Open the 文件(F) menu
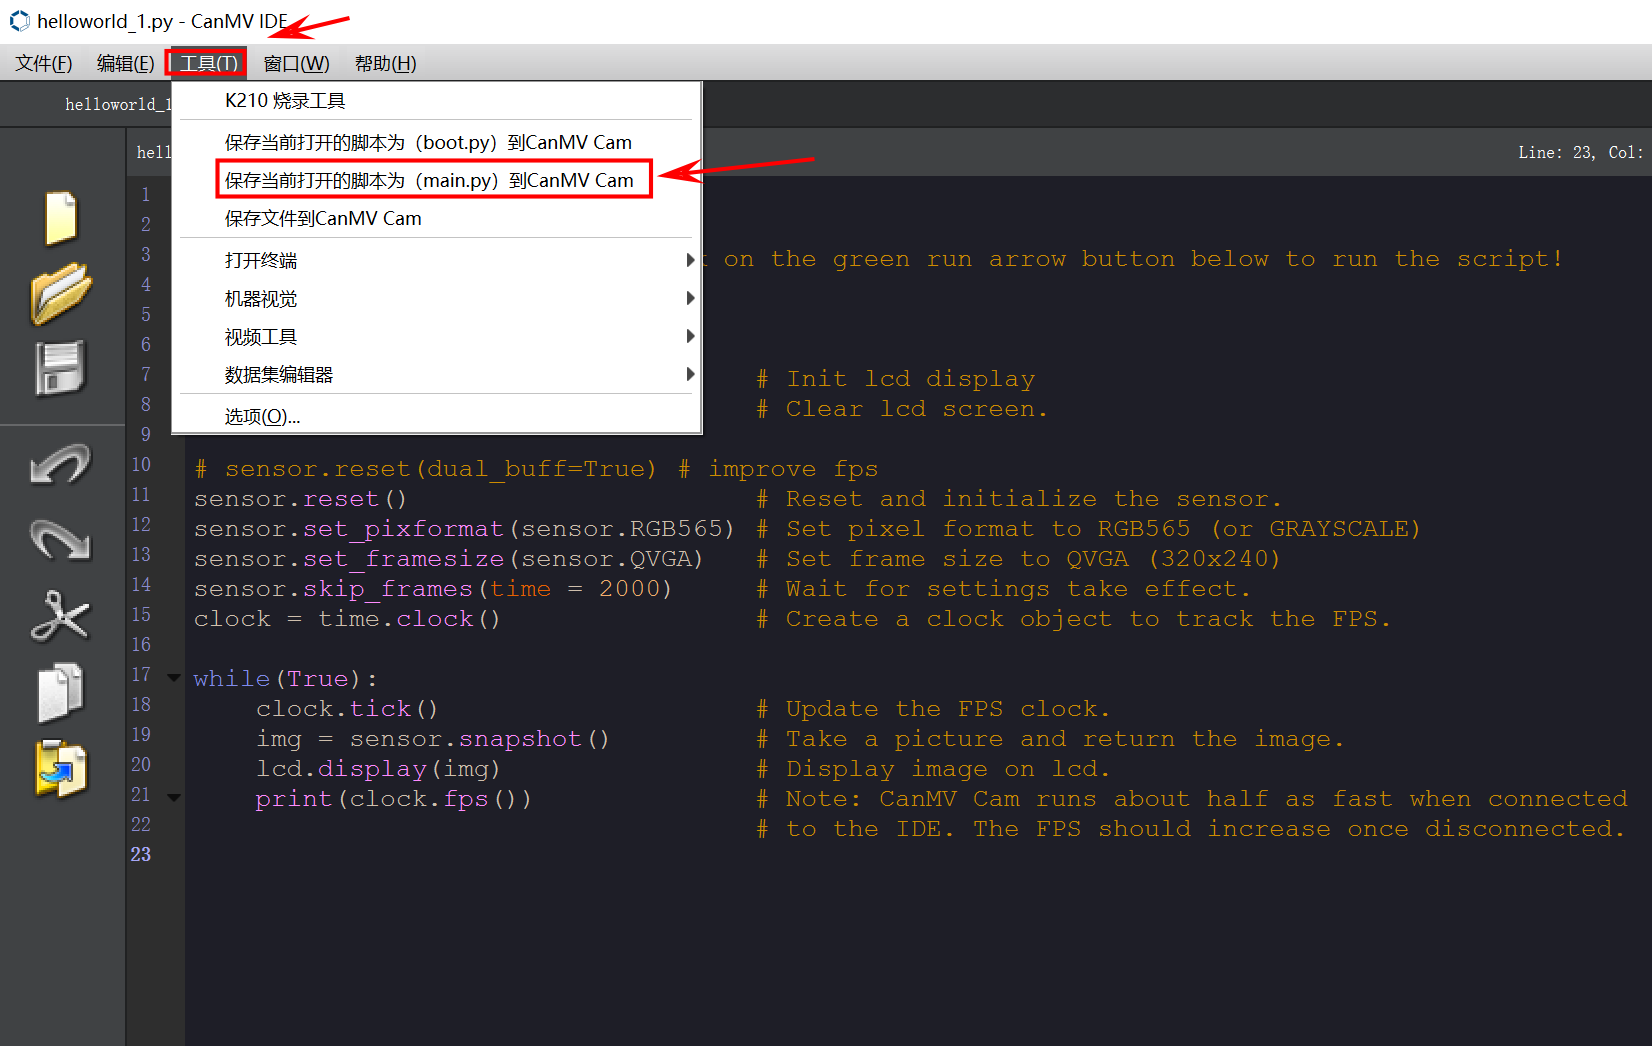This screenshot has height=1046, width=1652. click(x=44, y=63)
